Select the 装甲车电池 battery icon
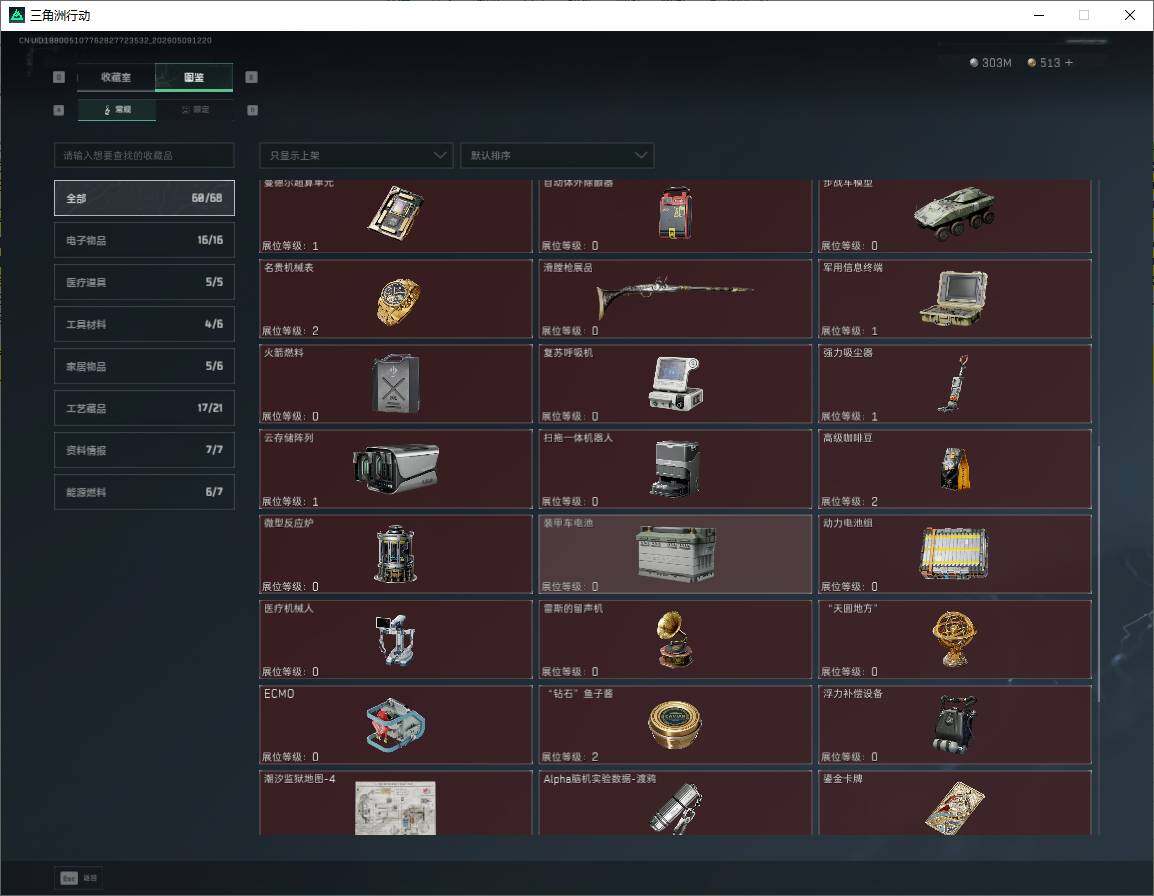This screenshot has width=1154, height=896. 676,554
